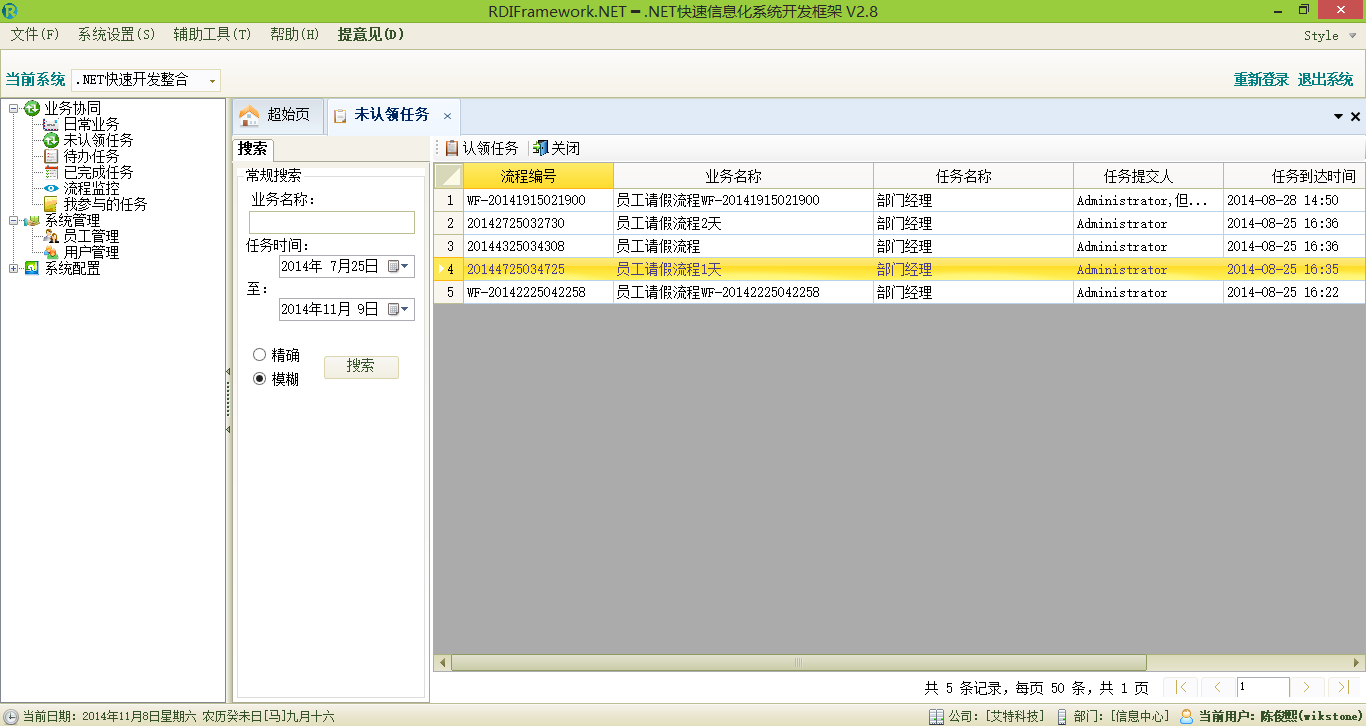Click the 业务名称 input field
This screenshot has height=726, width=1366.
[331, 222]
